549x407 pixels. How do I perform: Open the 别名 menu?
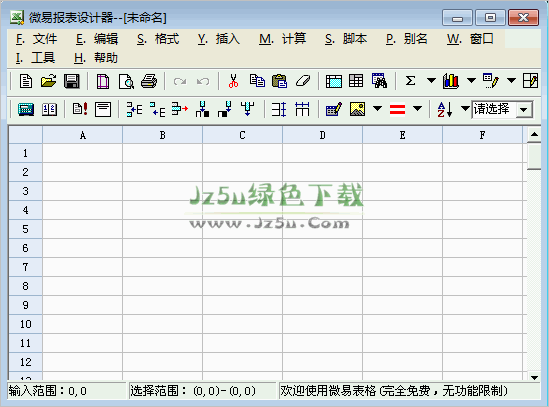tap(406, 39)
